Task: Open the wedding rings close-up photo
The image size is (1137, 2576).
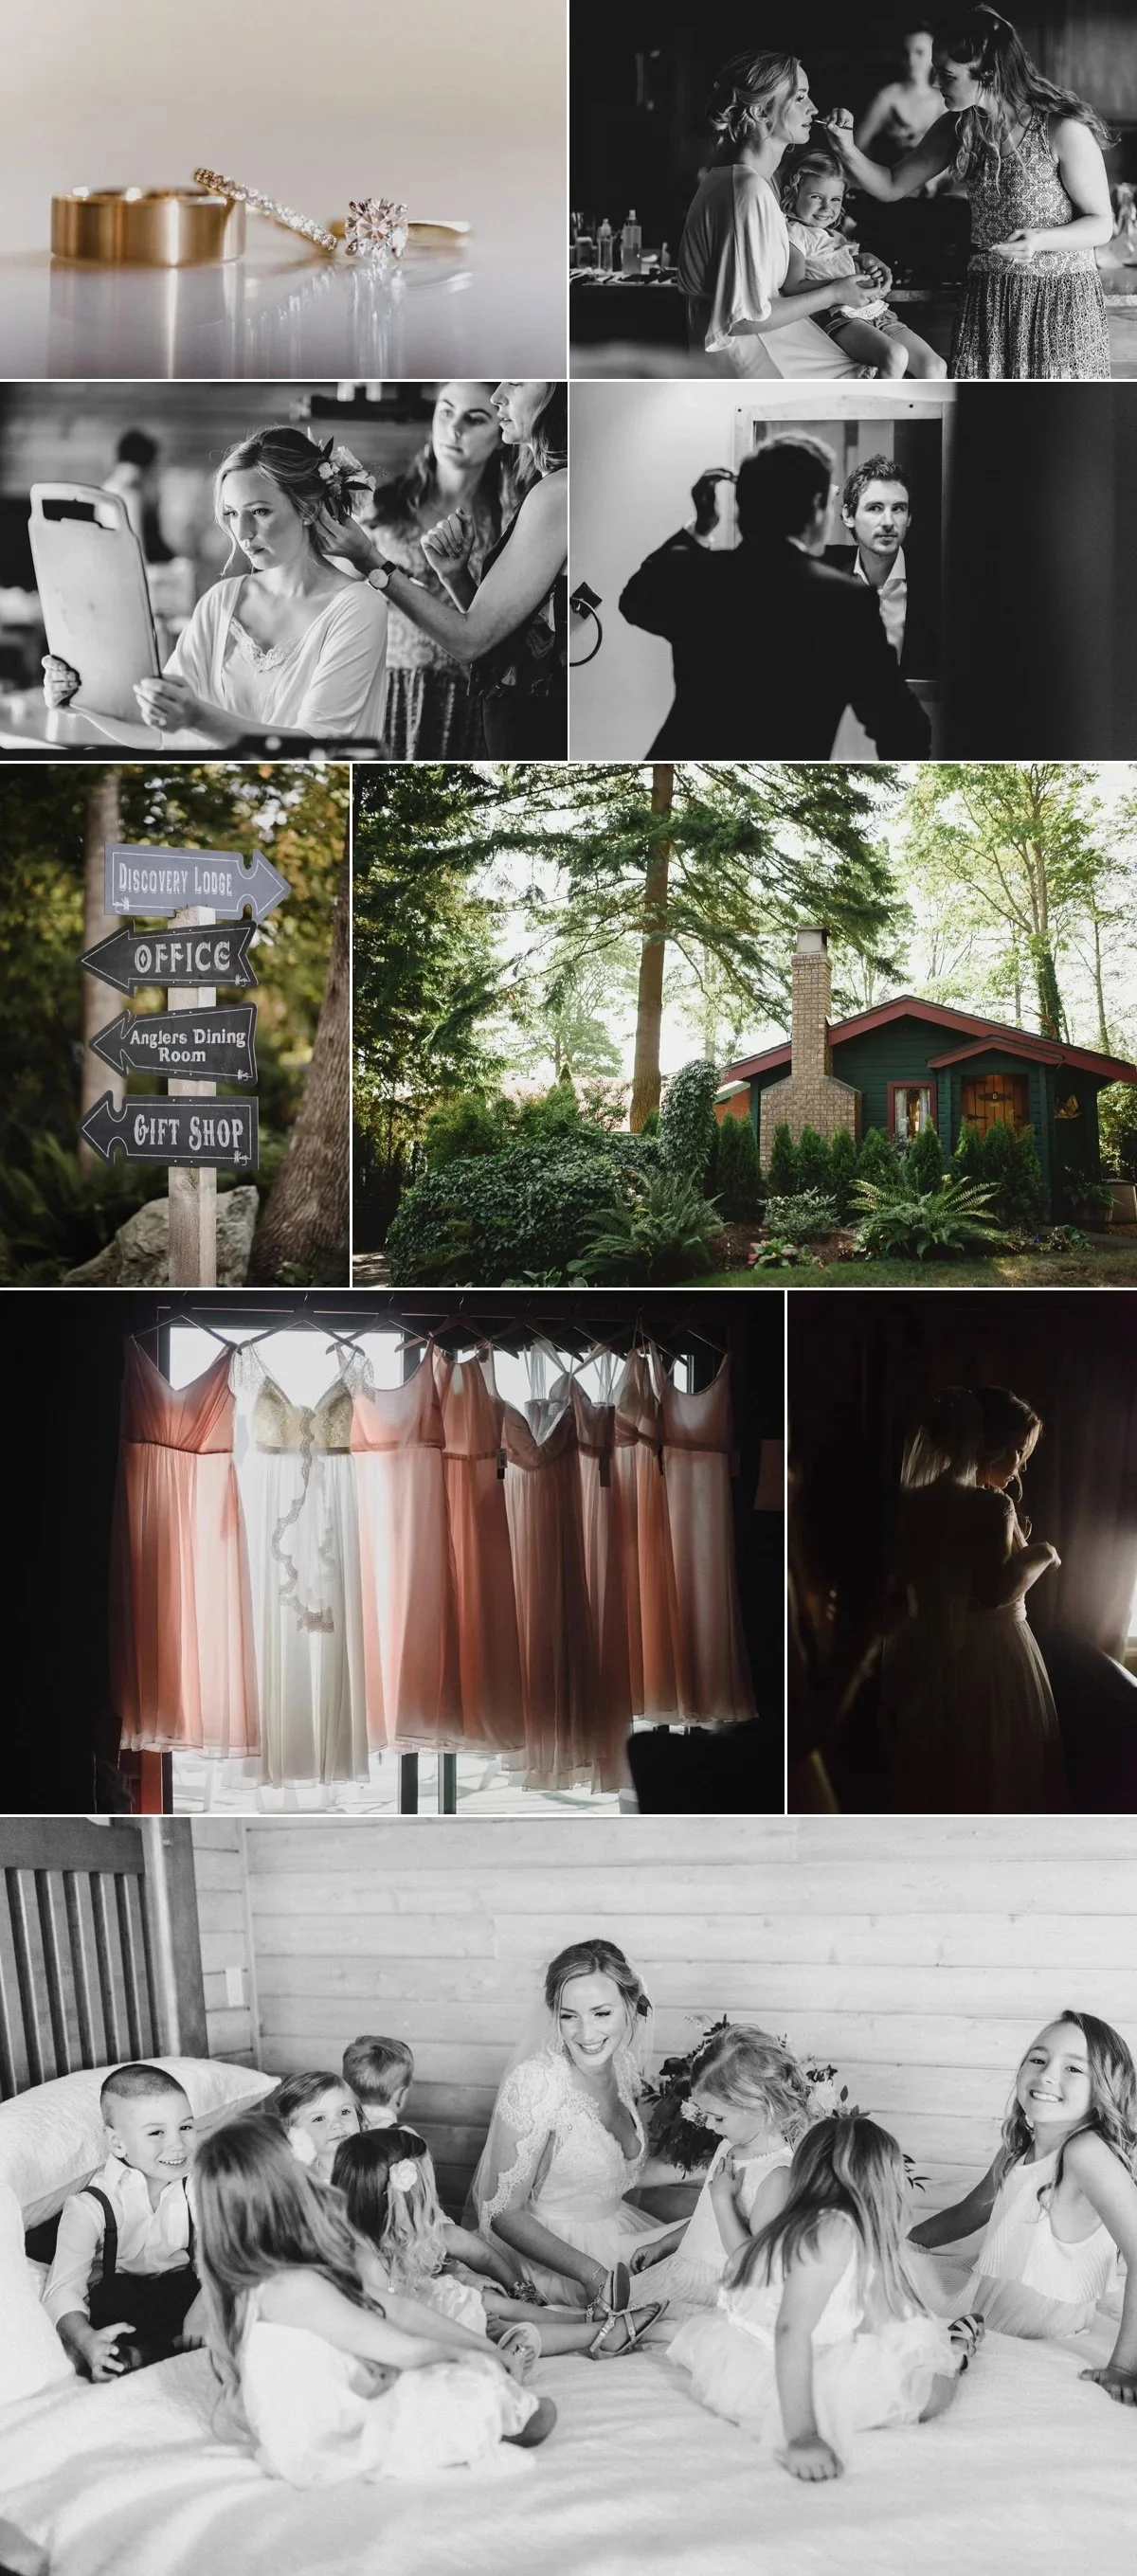Action: click(283, 189)
